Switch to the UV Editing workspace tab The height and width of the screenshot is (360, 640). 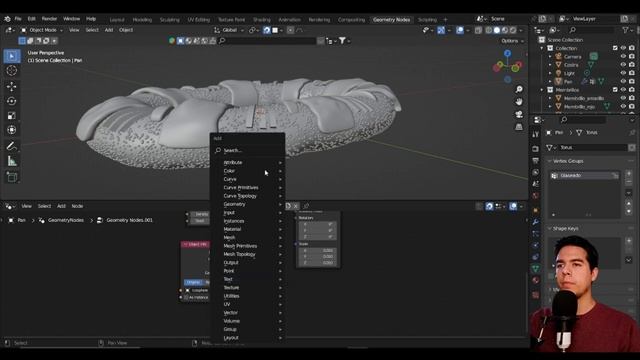coord(198,20)
